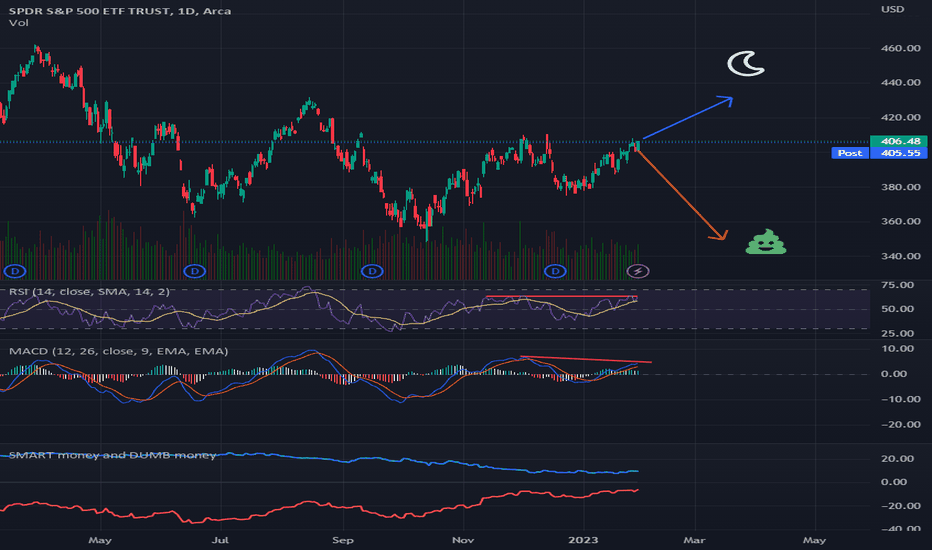Click 50.00 on the RSI scale
The image size is (932, 550).
point(898,309)
